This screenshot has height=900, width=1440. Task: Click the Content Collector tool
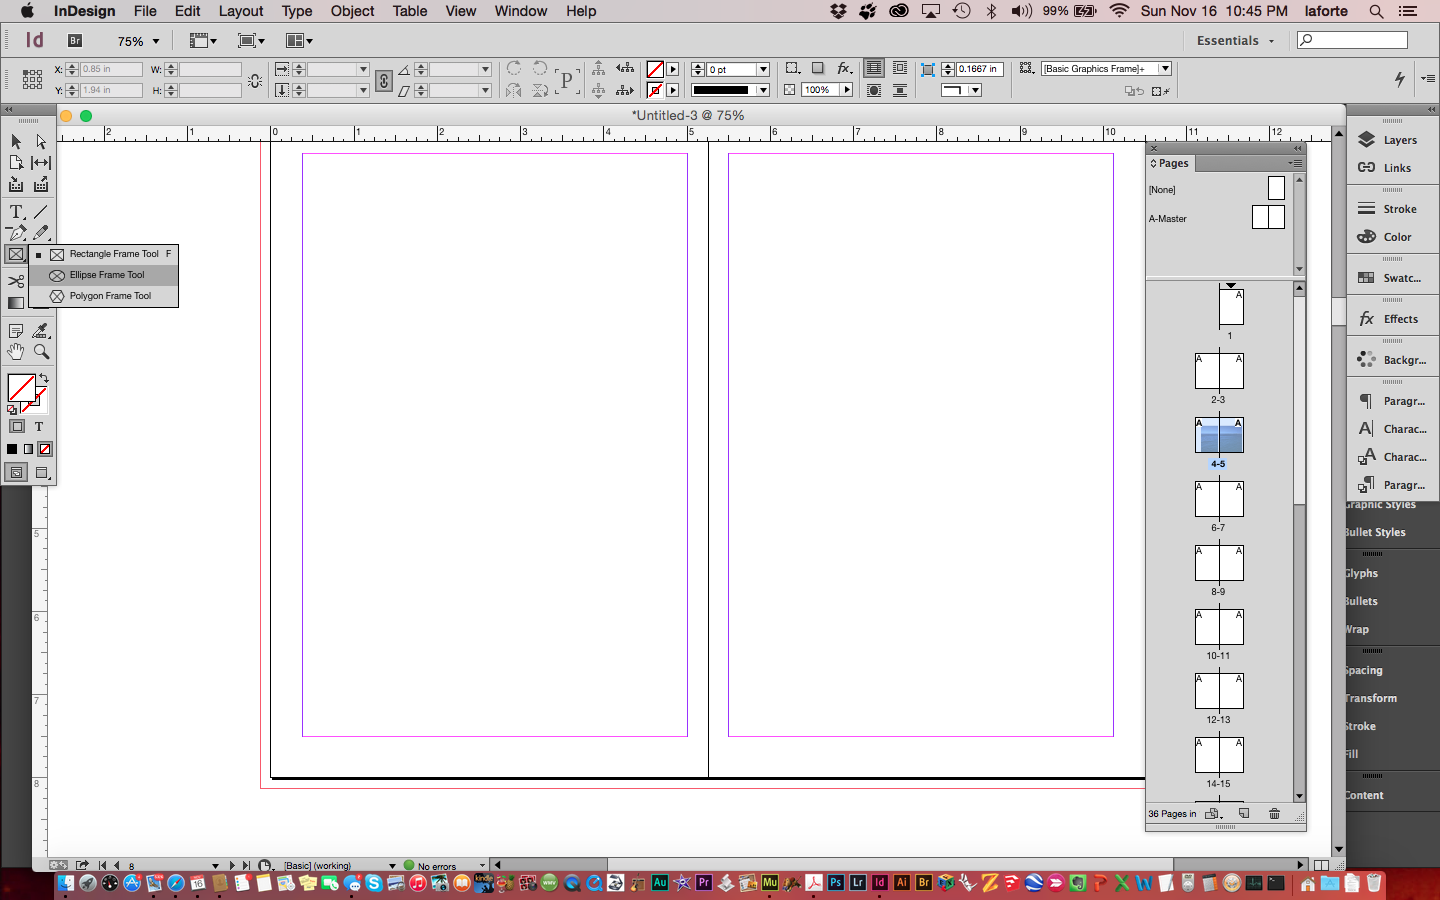click(16, 184)
